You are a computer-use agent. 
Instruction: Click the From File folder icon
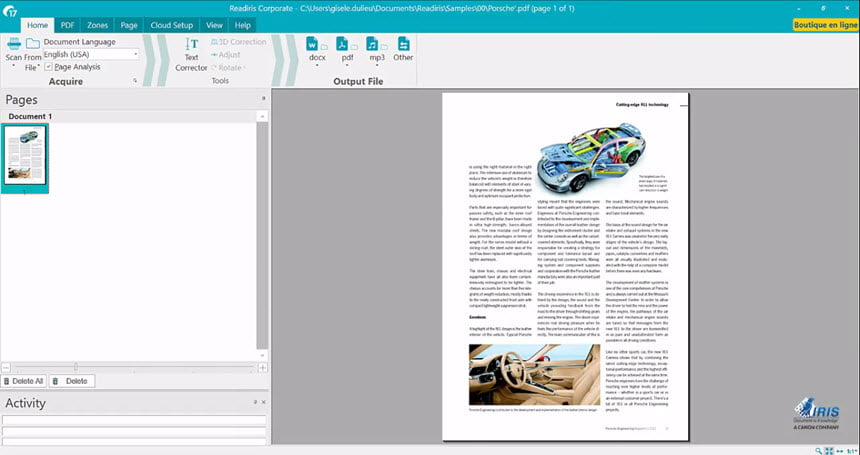click(x=33, y=43)
